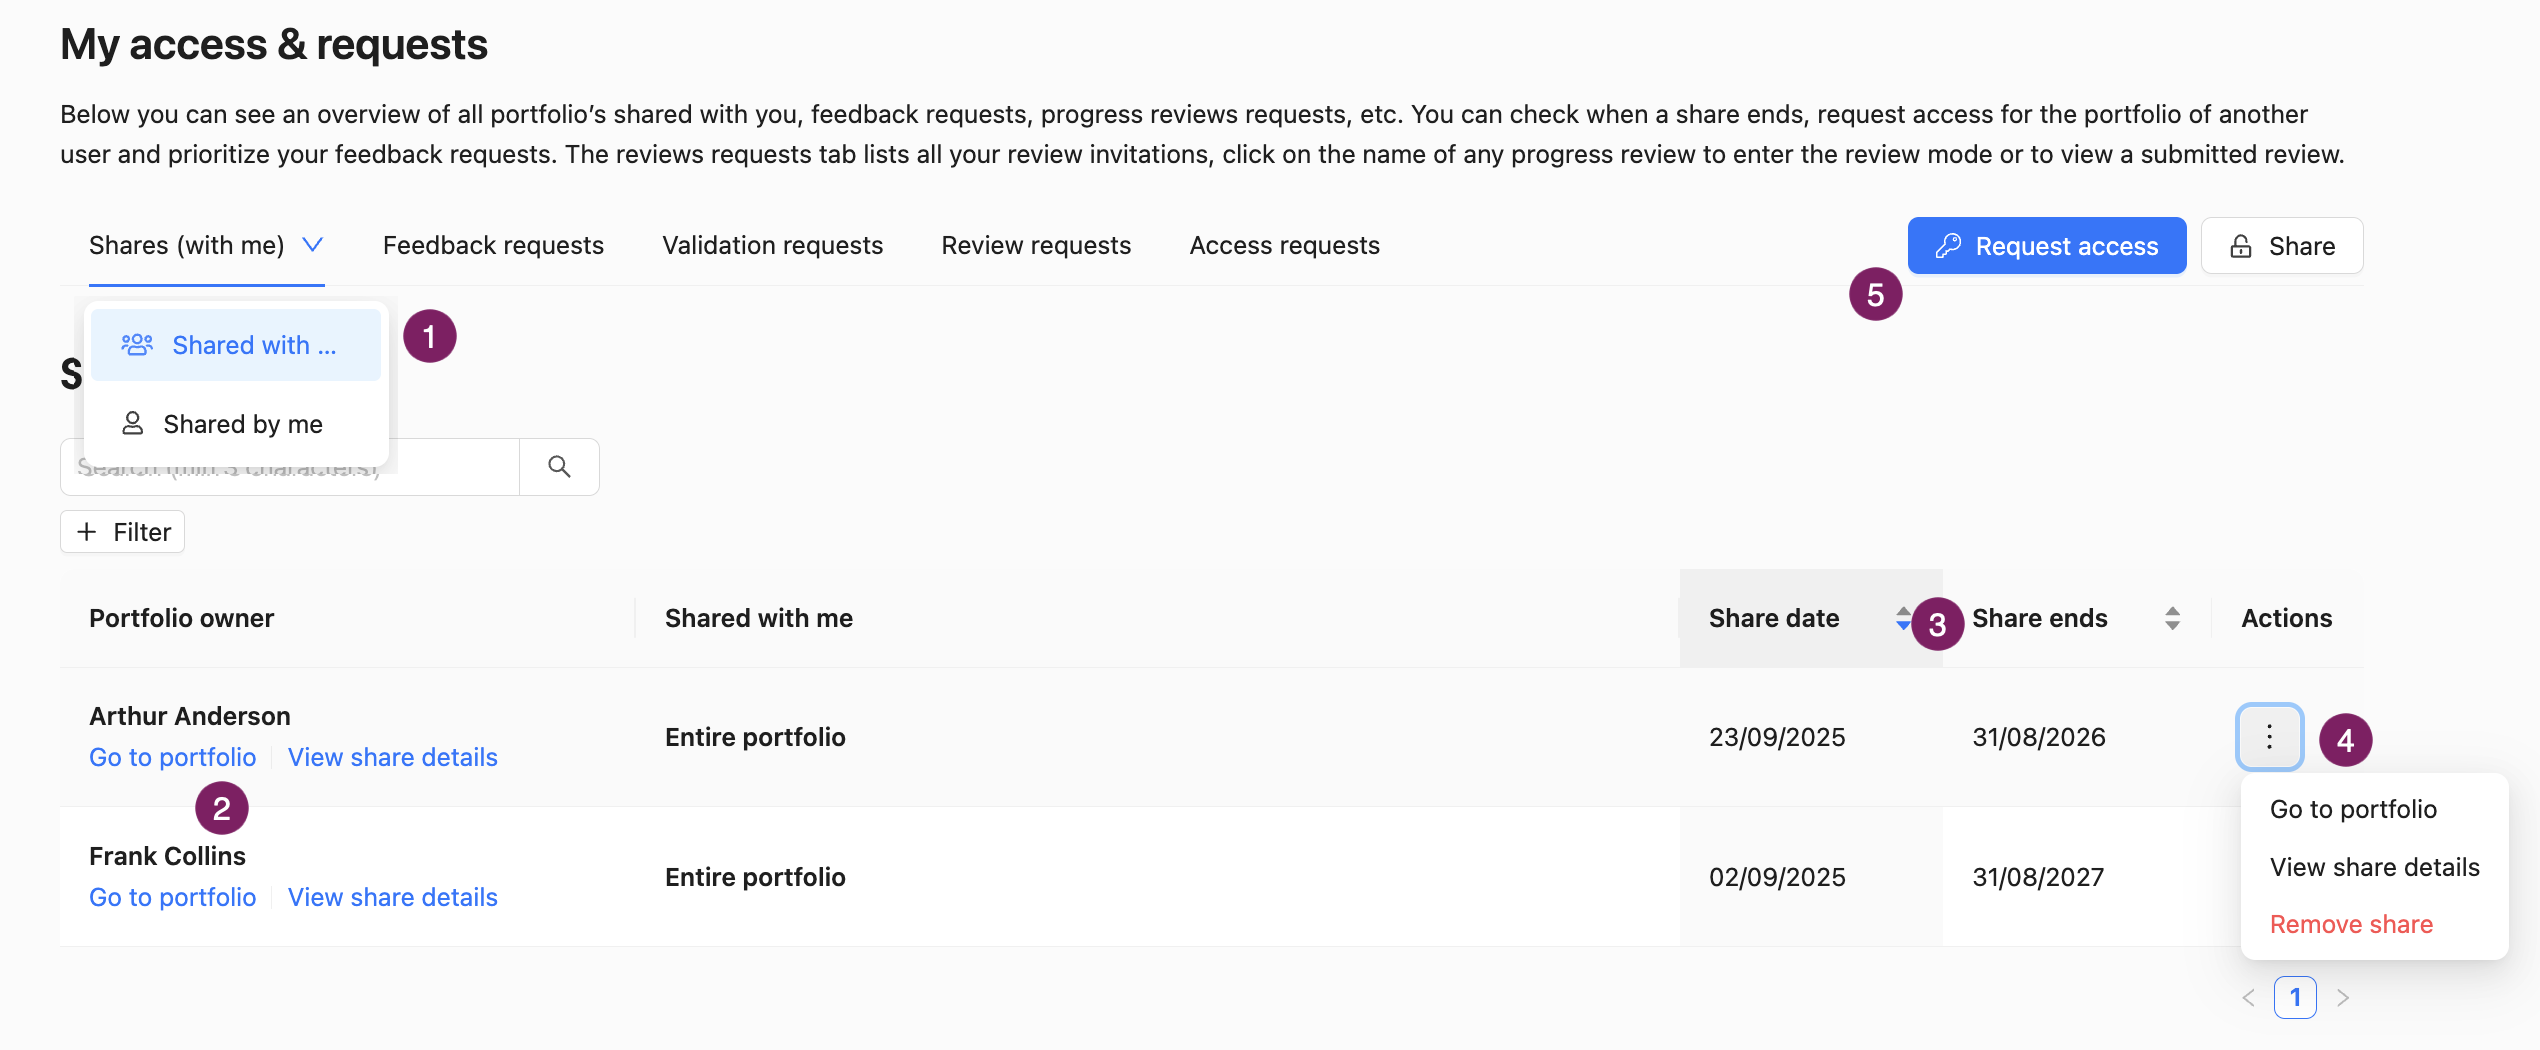Image resolution: width=2540 pixels, height=1050 pixels.
Task: Click the Shares (with me) tab
Action: pyautogui.click(x=187, y=245)
